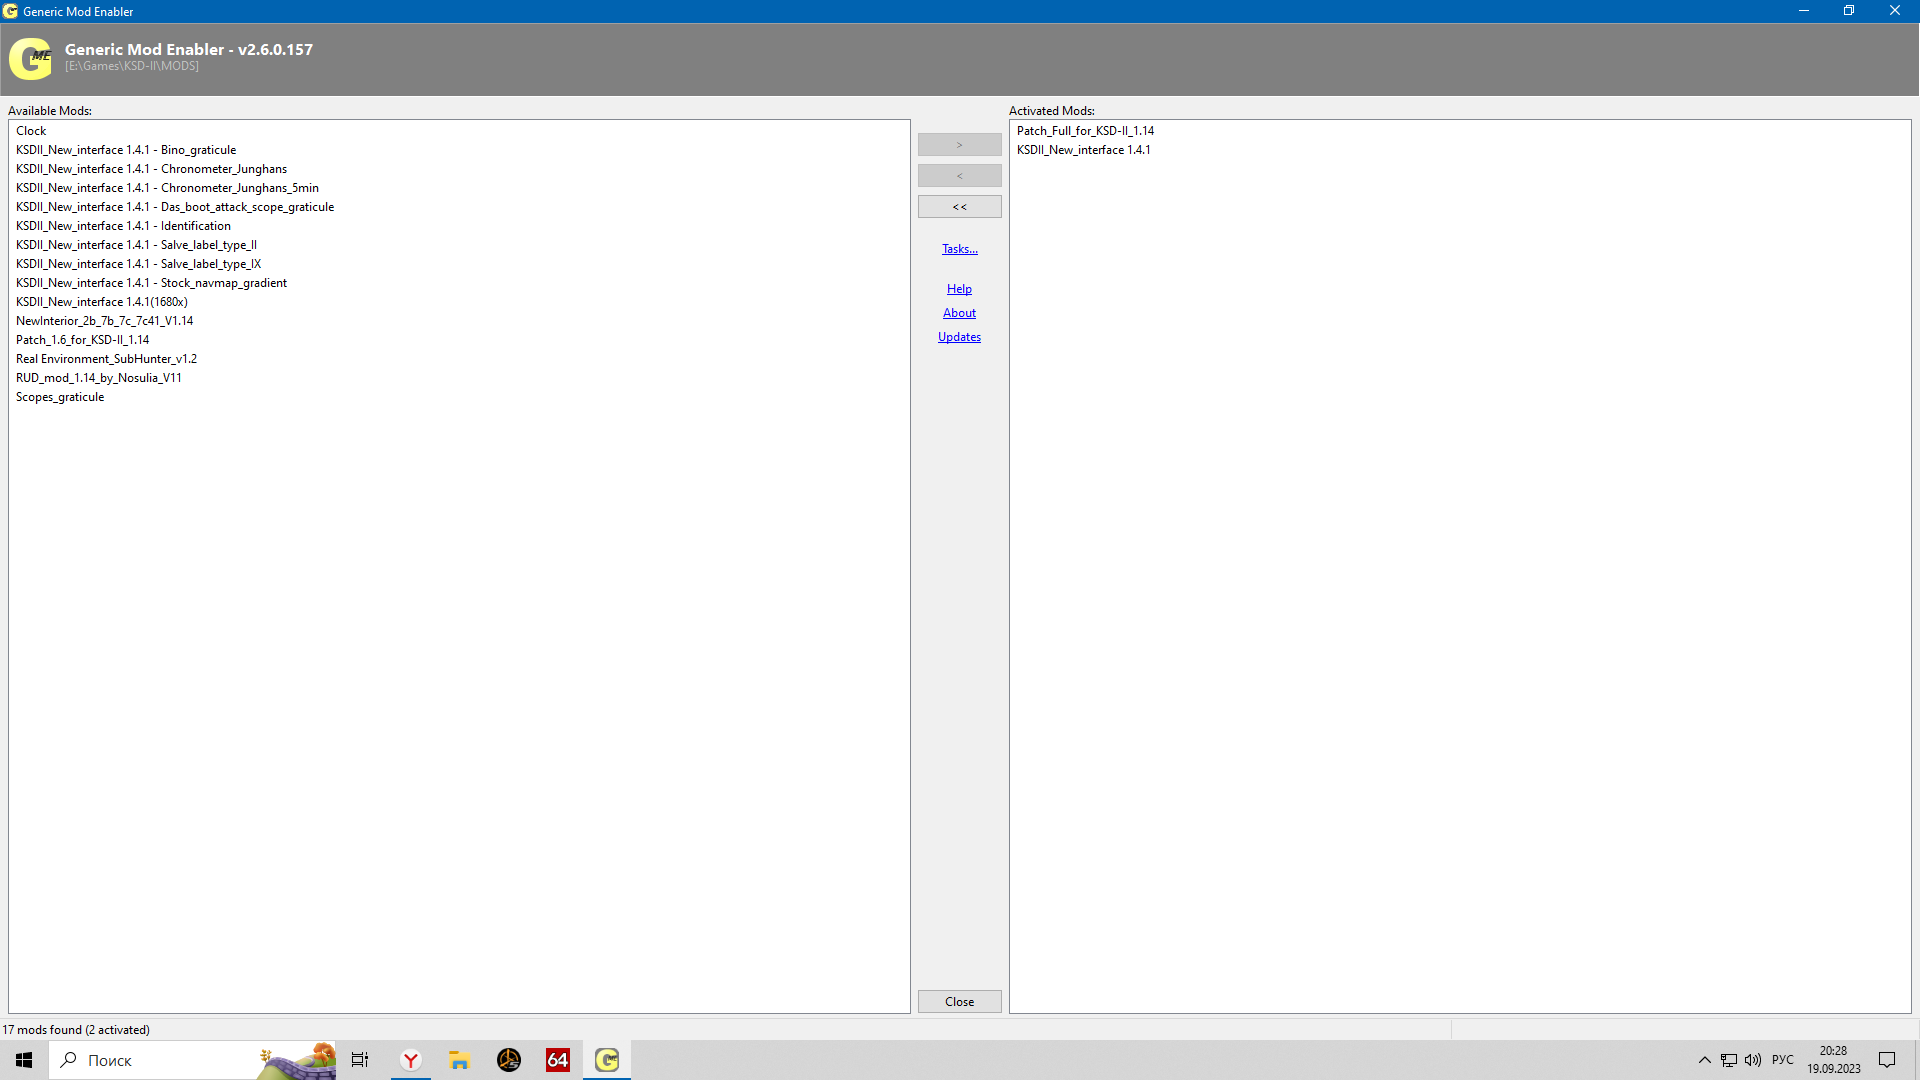Open the notification center icon
Screen dimensions: 1920x1080
tap(1887, 1060)
